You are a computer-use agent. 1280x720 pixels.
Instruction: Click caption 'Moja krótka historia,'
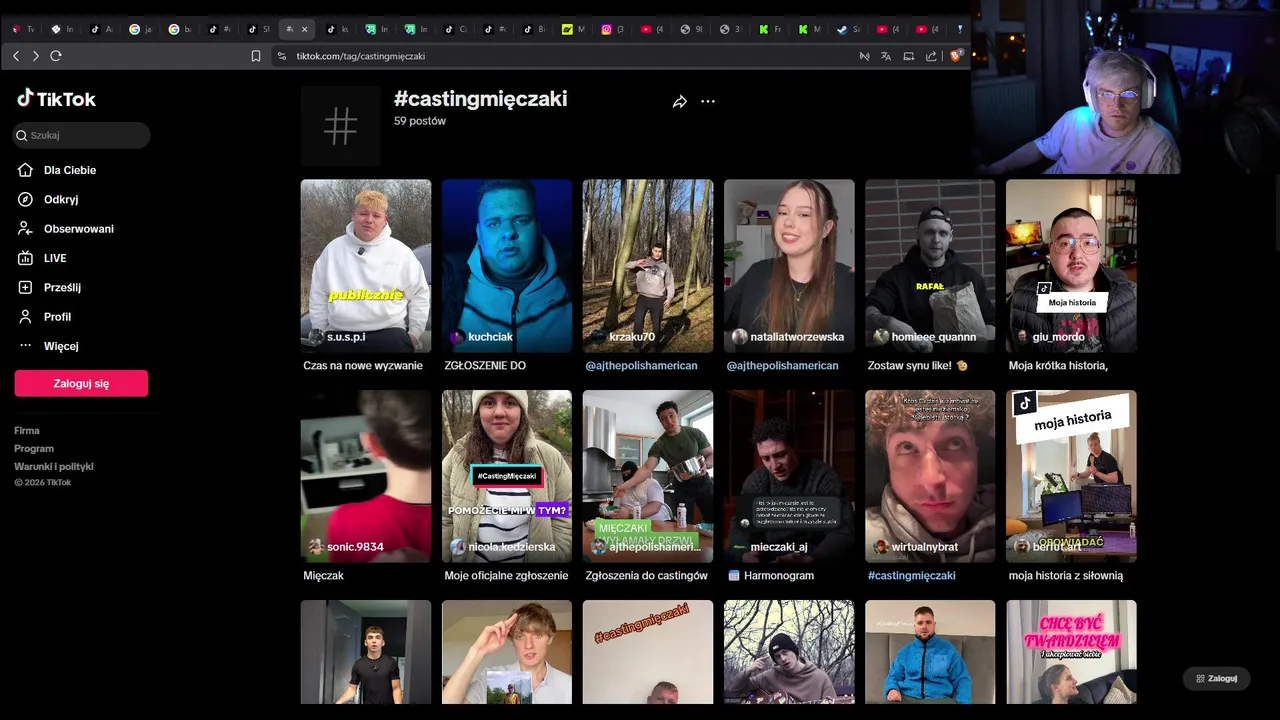coord(1058,366)
